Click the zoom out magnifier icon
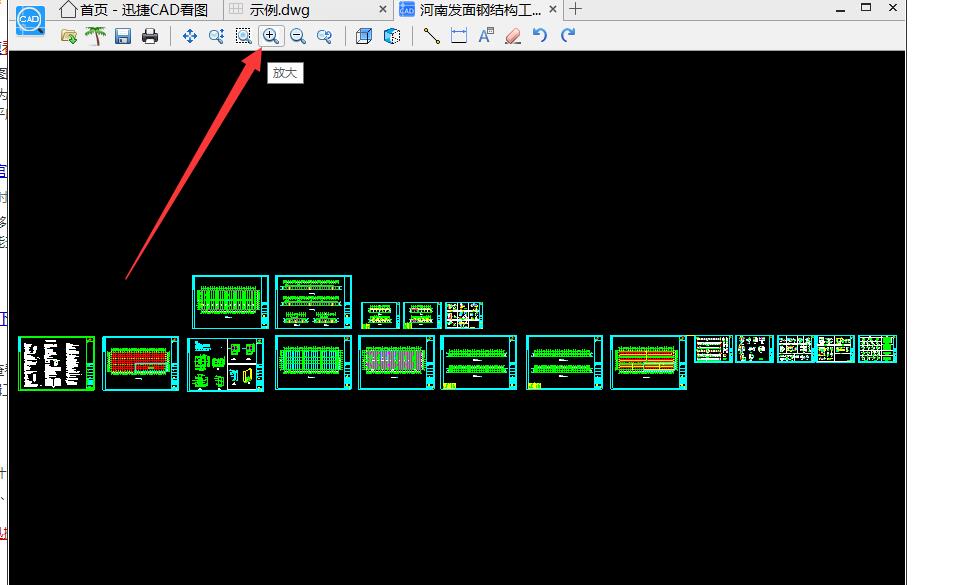Viewport: 957px width, 585px height. (298, 37)
